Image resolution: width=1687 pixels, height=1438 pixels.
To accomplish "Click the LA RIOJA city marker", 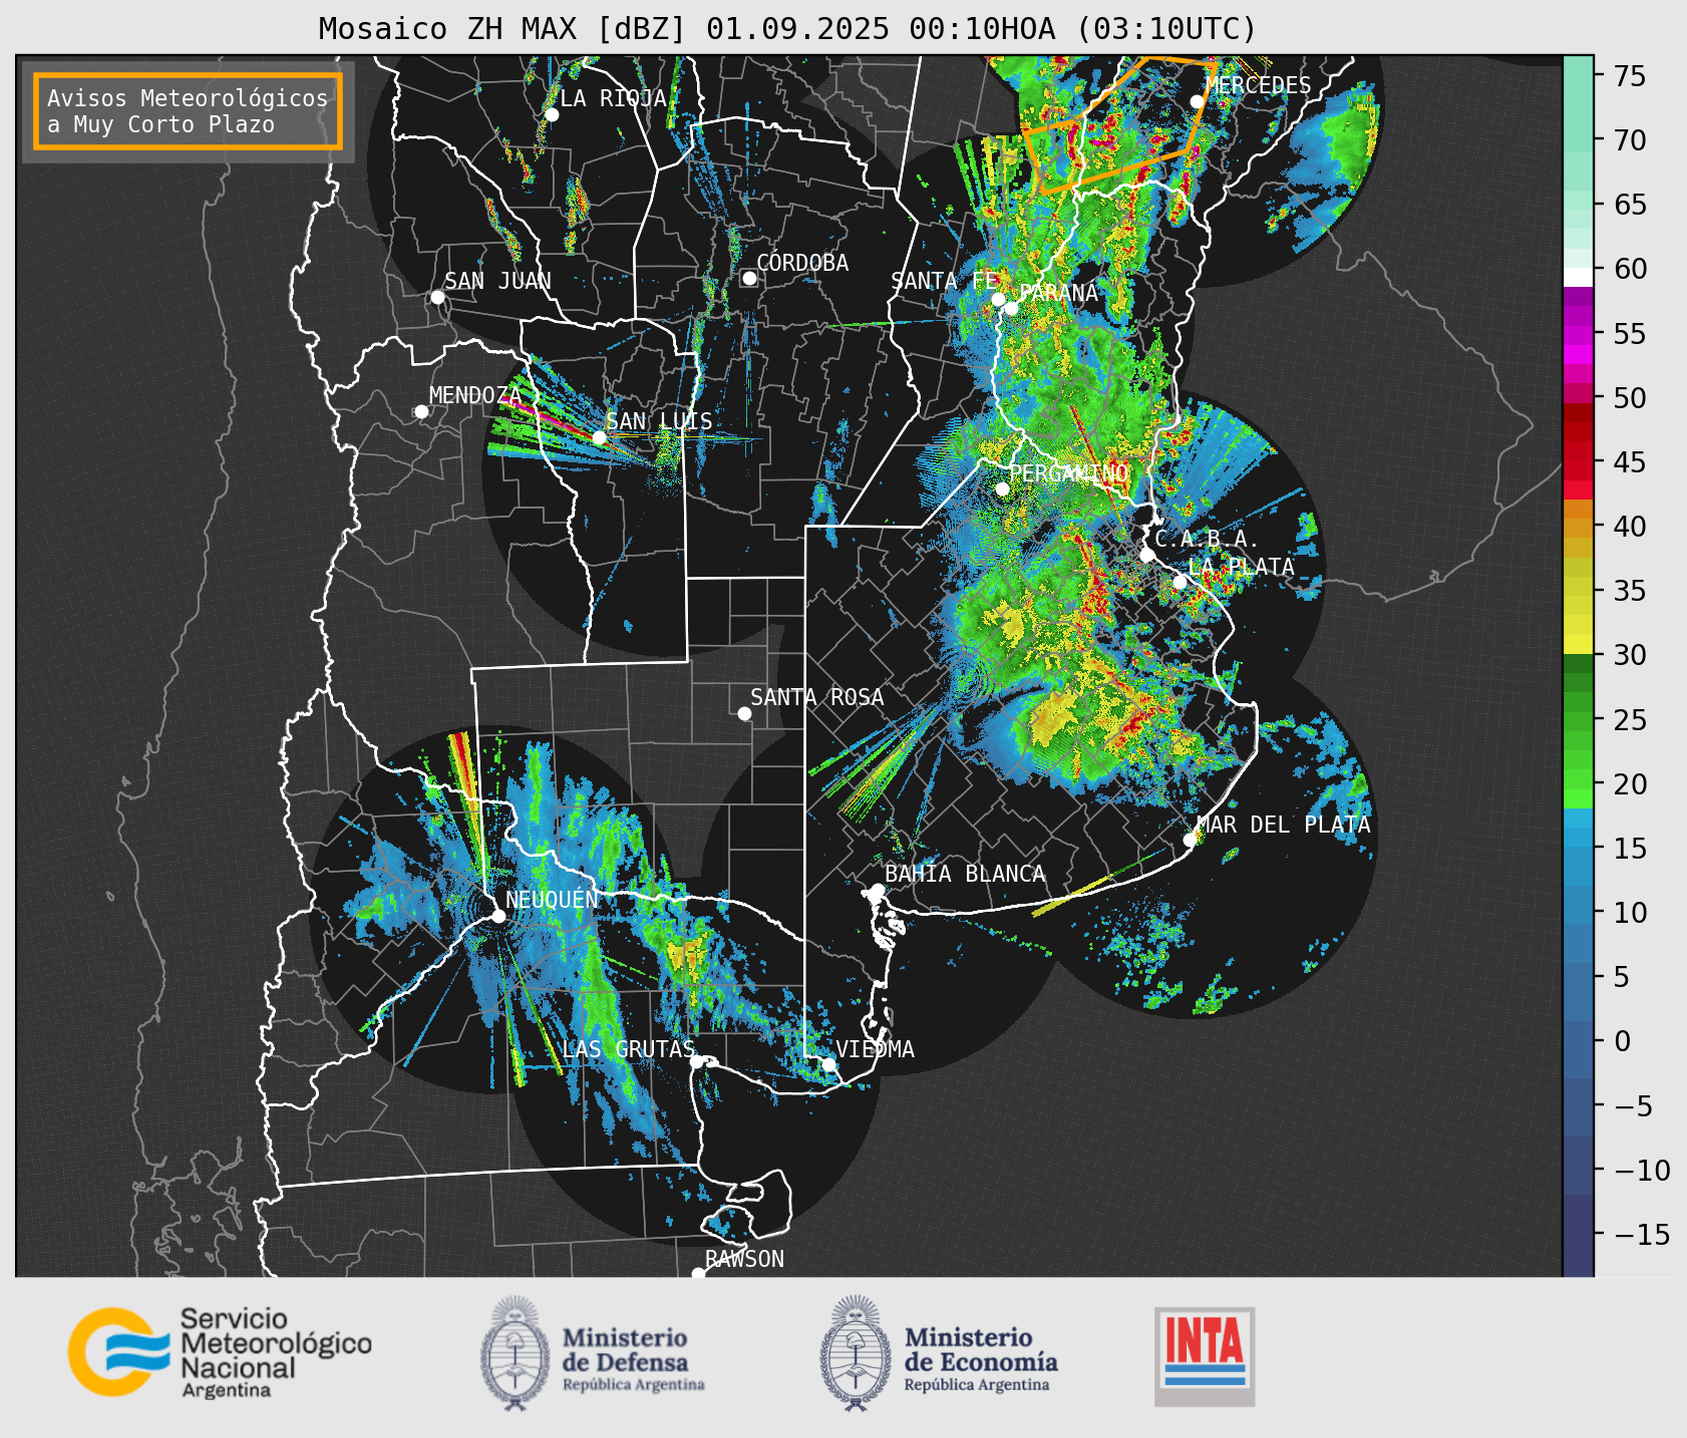I will [x=552, y=115].
